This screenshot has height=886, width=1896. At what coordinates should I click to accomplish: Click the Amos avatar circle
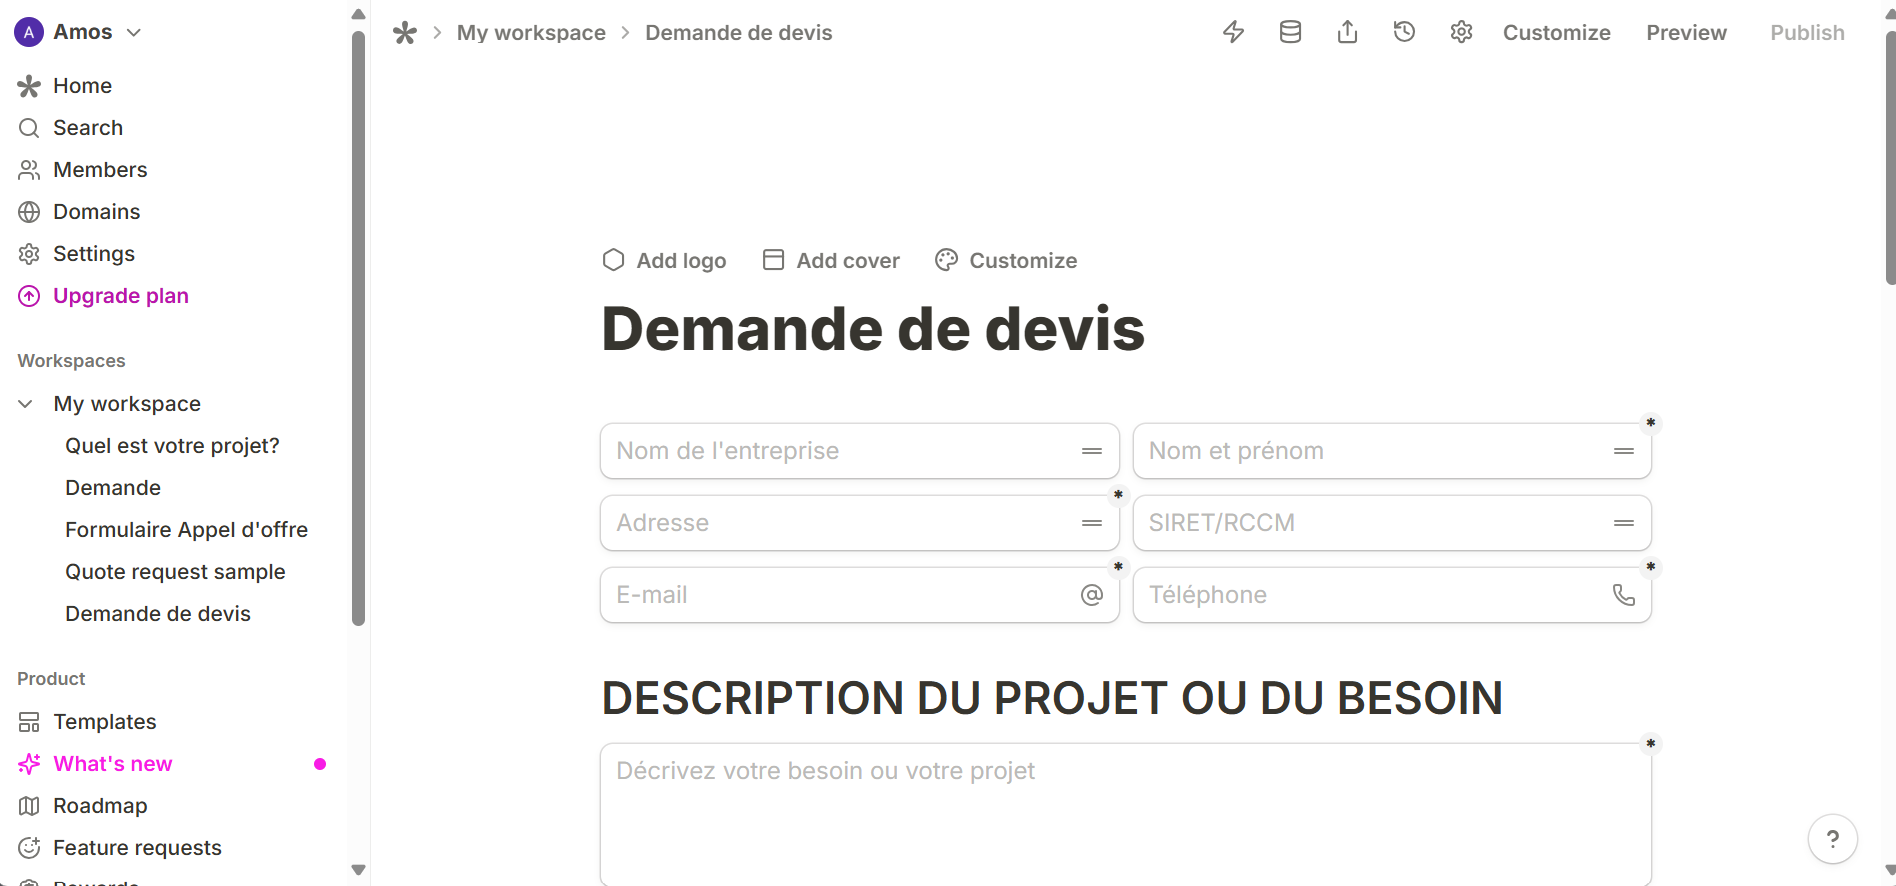point(29,32)
